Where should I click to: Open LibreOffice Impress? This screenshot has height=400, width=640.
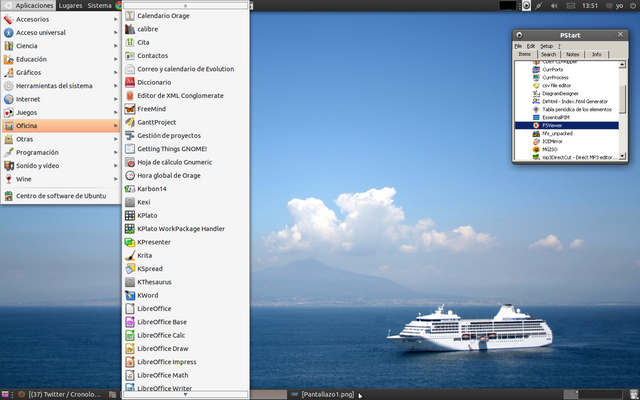point(169,361)
